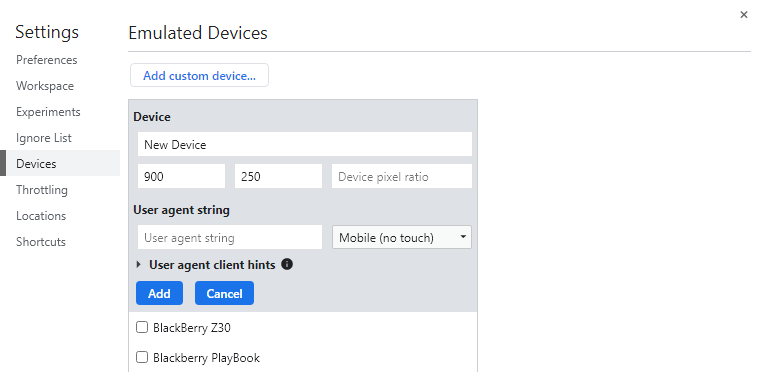Viewport: 760px width, 372px height.
Task: Click the width field showing 900
Action: (181, 176)
